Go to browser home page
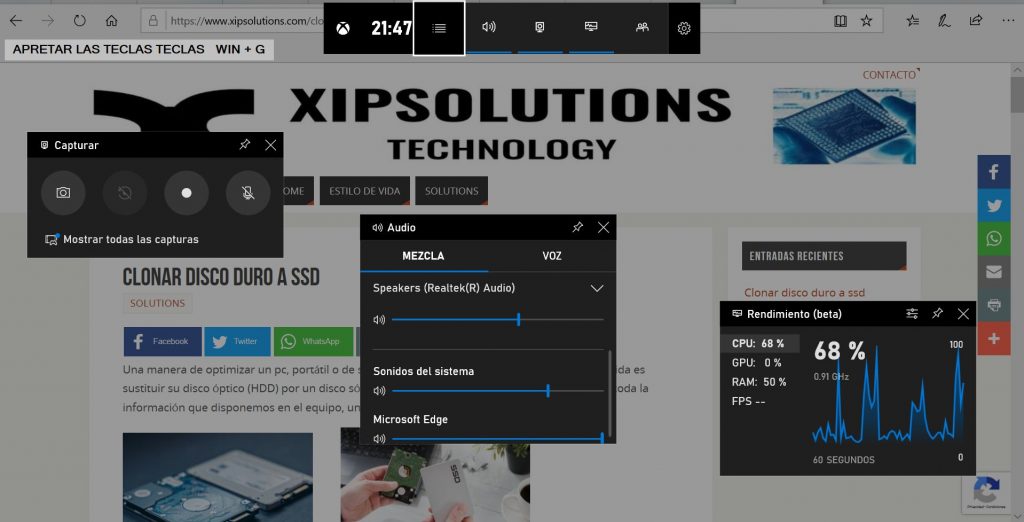This screenshot has height=522, width=1024. pos(112,21)
